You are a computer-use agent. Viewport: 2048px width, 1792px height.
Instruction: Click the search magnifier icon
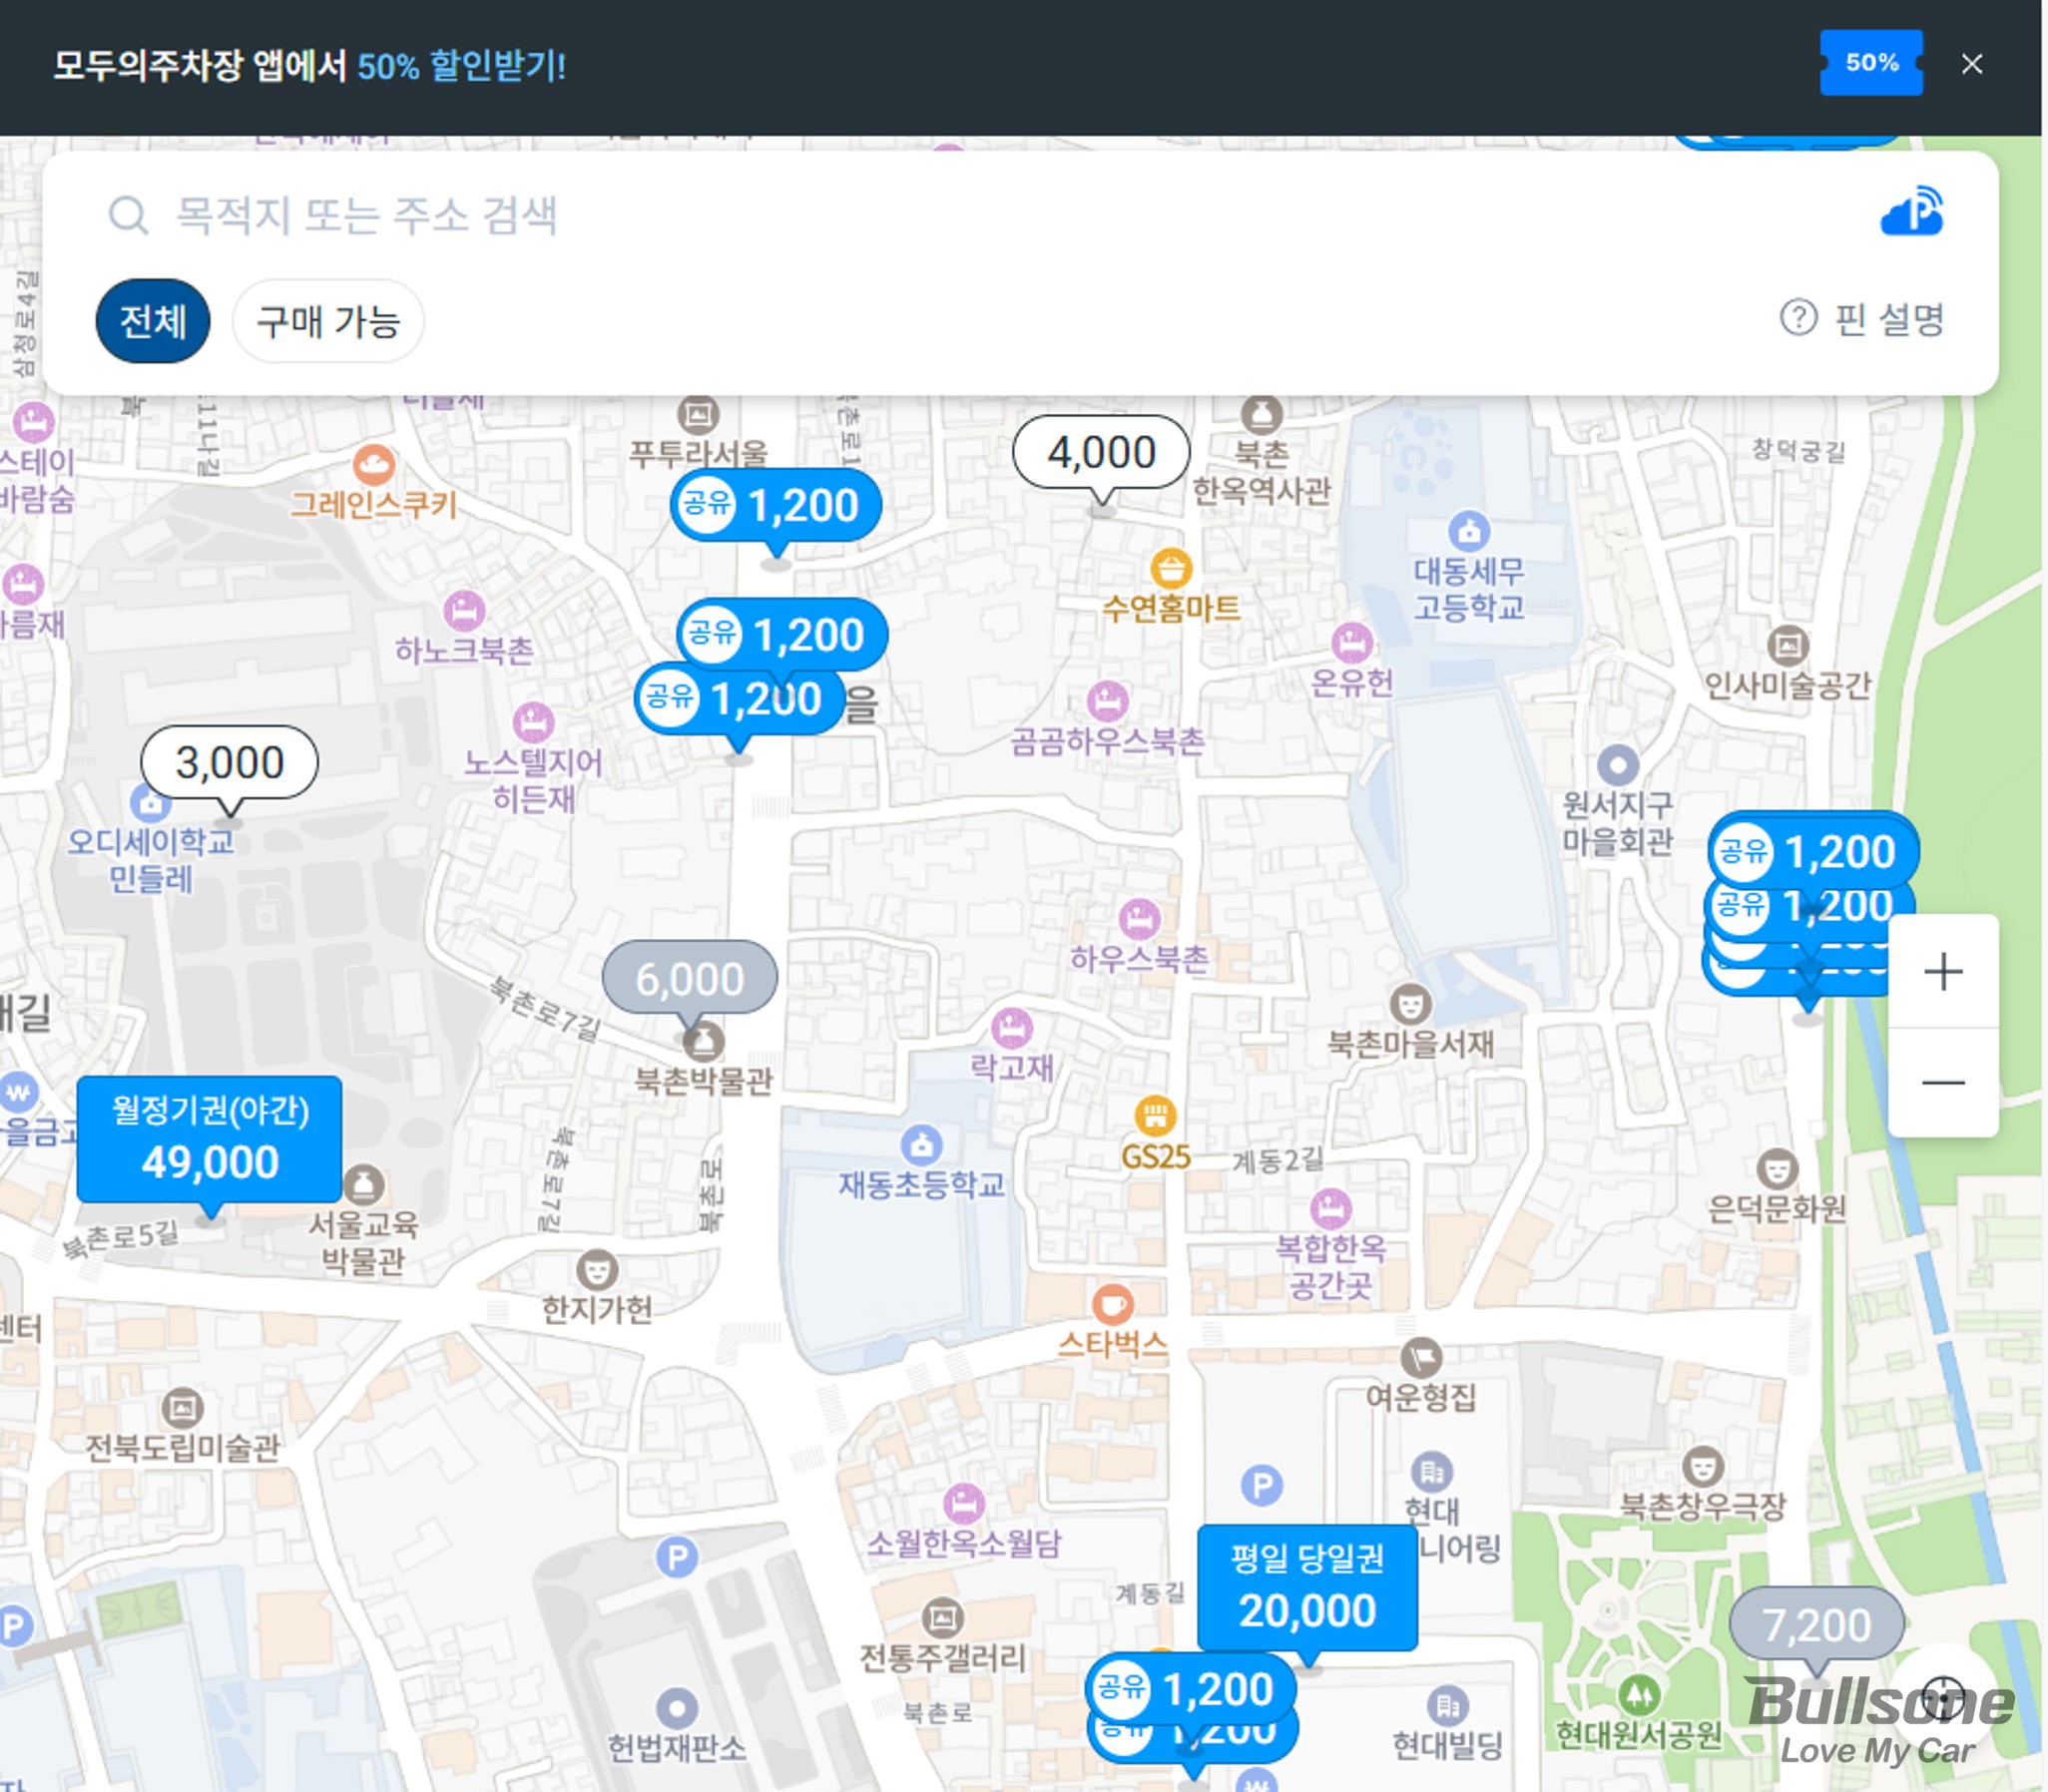(x=128, y=215)
